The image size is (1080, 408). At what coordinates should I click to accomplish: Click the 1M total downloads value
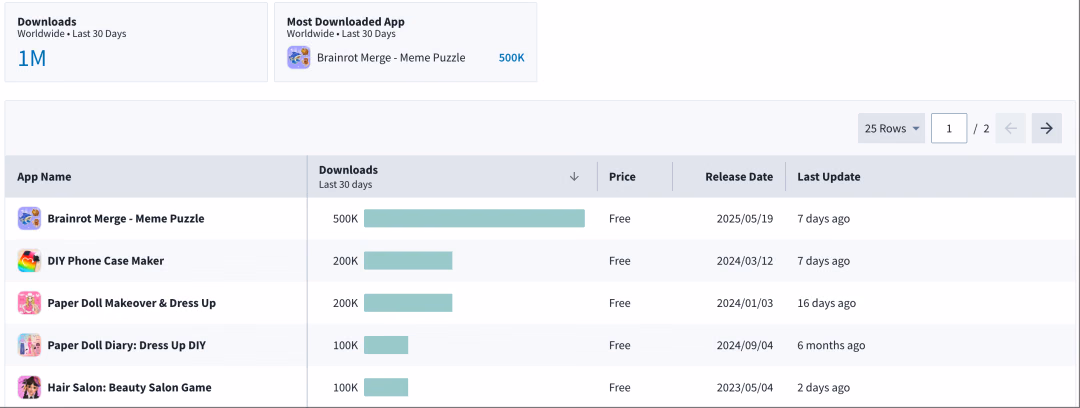click(x=32, y=59)
